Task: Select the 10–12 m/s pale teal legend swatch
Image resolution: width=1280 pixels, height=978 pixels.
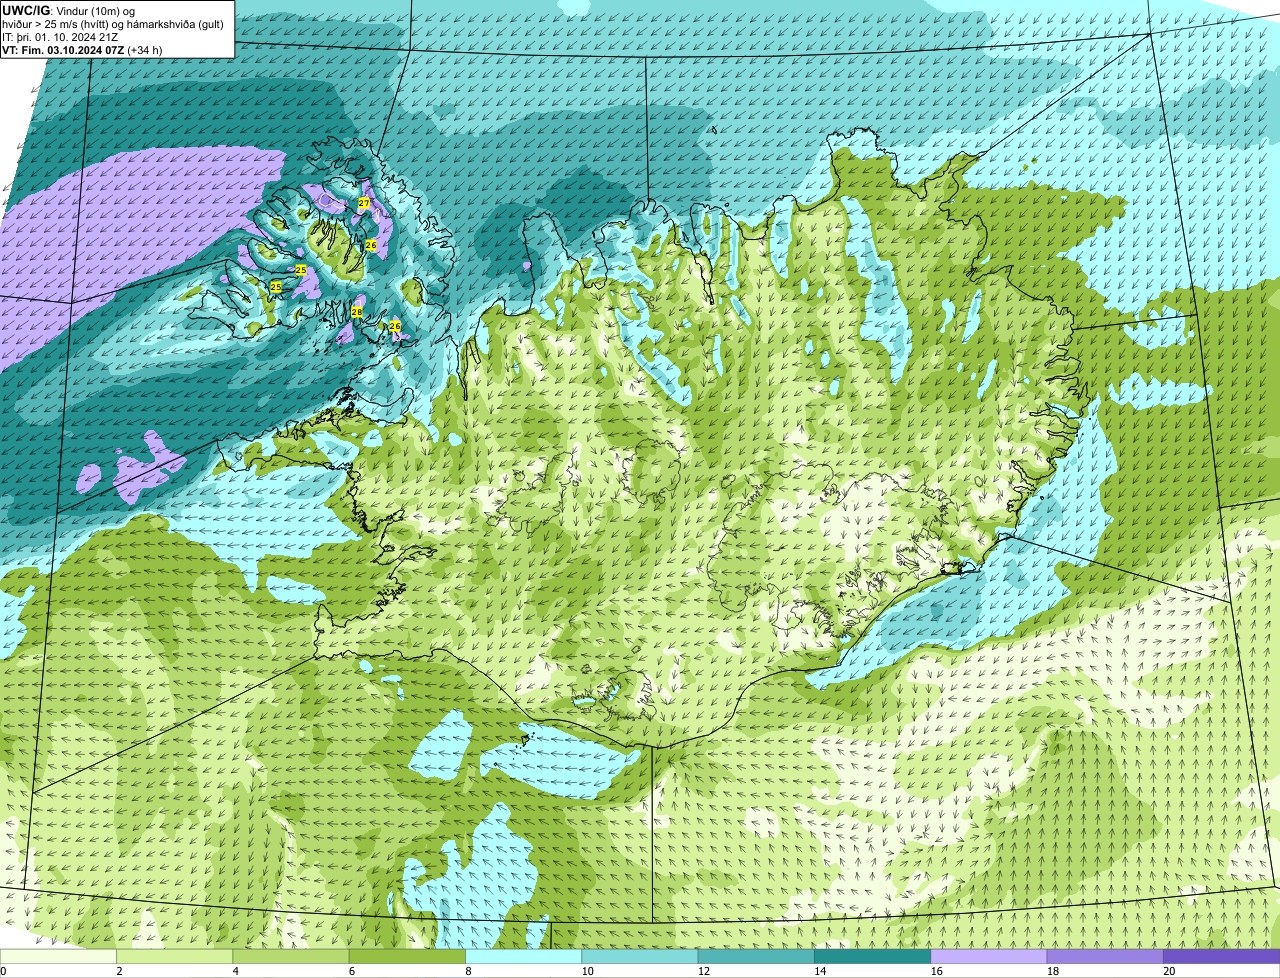Action: [x=640, y=956]
